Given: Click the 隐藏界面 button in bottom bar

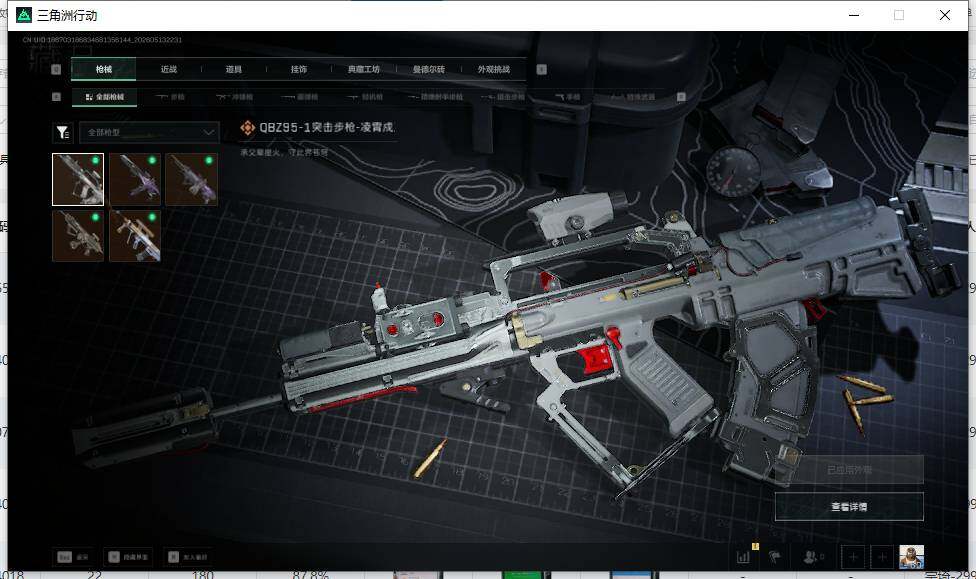Looking at the screenshot, I should (128, 557).
